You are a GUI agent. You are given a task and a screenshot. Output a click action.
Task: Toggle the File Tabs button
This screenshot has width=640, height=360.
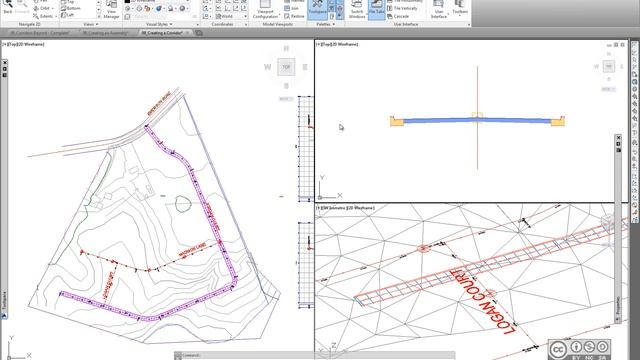[x=376, y=10]
